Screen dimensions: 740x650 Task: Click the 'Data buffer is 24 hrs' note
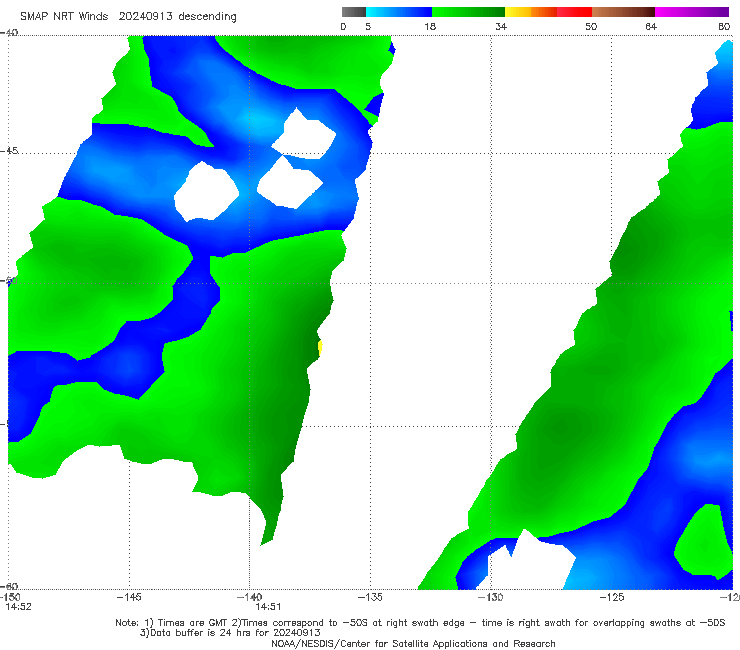pyautogui.click(x=230, y=633)
